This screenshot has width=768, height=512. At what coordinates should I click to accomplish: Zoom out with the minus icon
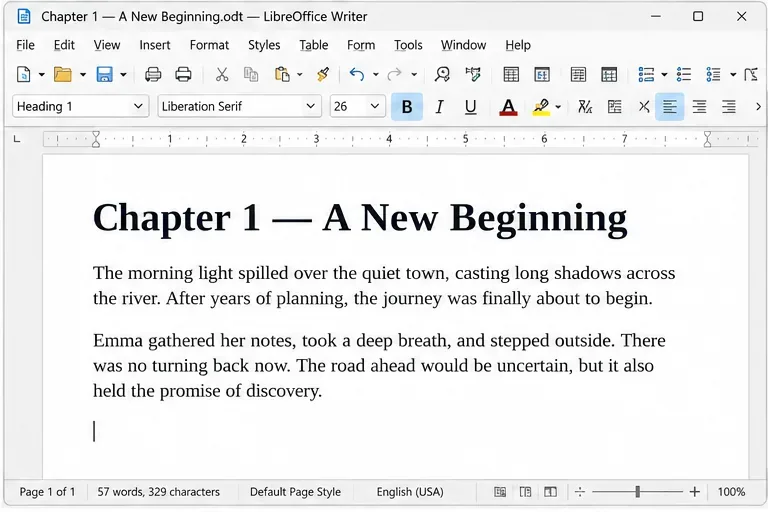580,491
